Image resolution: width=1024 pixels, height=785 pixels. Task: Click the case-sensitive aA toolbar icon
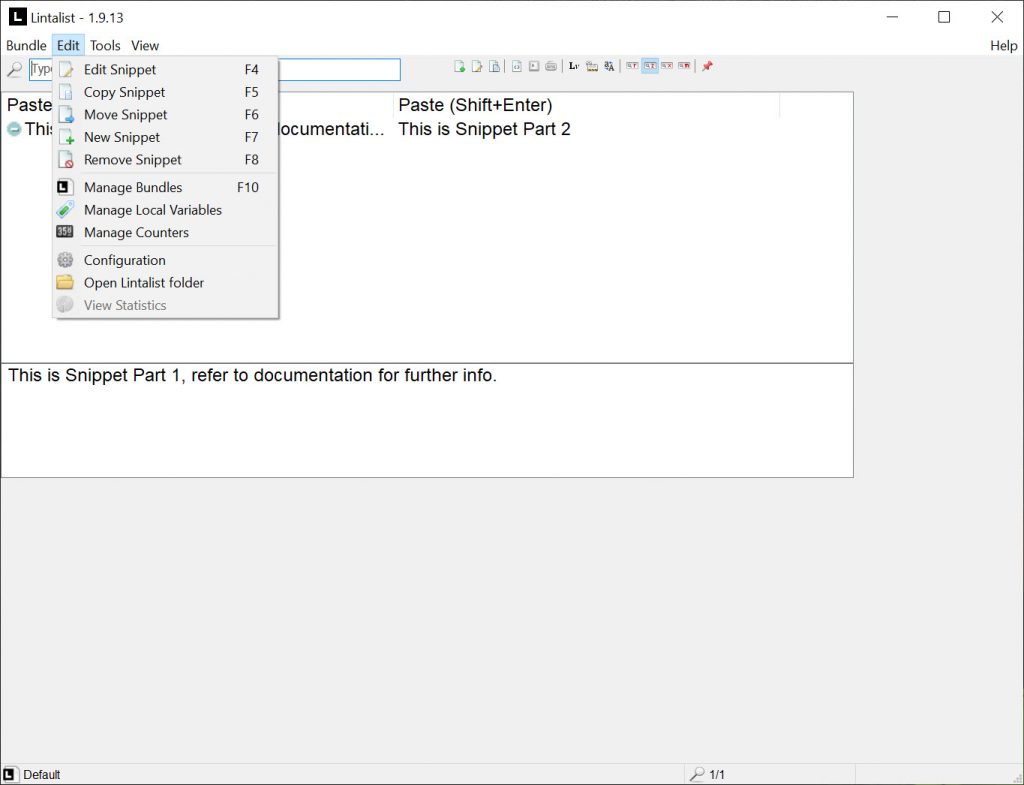tap(609, 66)
